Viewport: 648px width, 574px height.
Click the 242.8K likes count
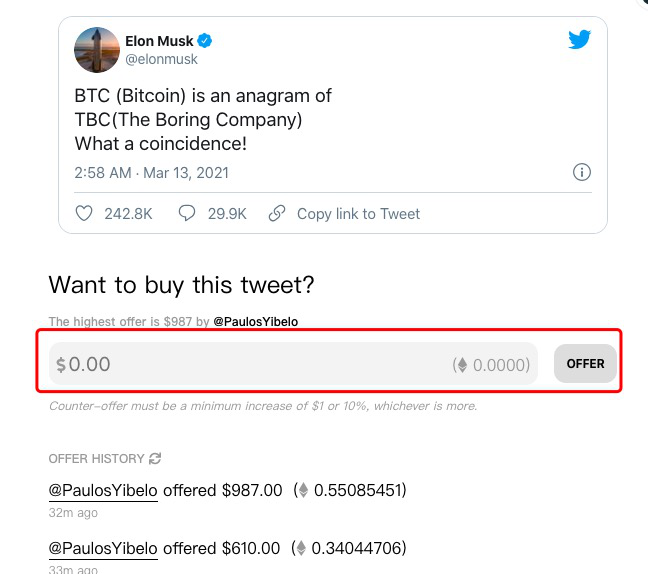[x=128, y=214]
